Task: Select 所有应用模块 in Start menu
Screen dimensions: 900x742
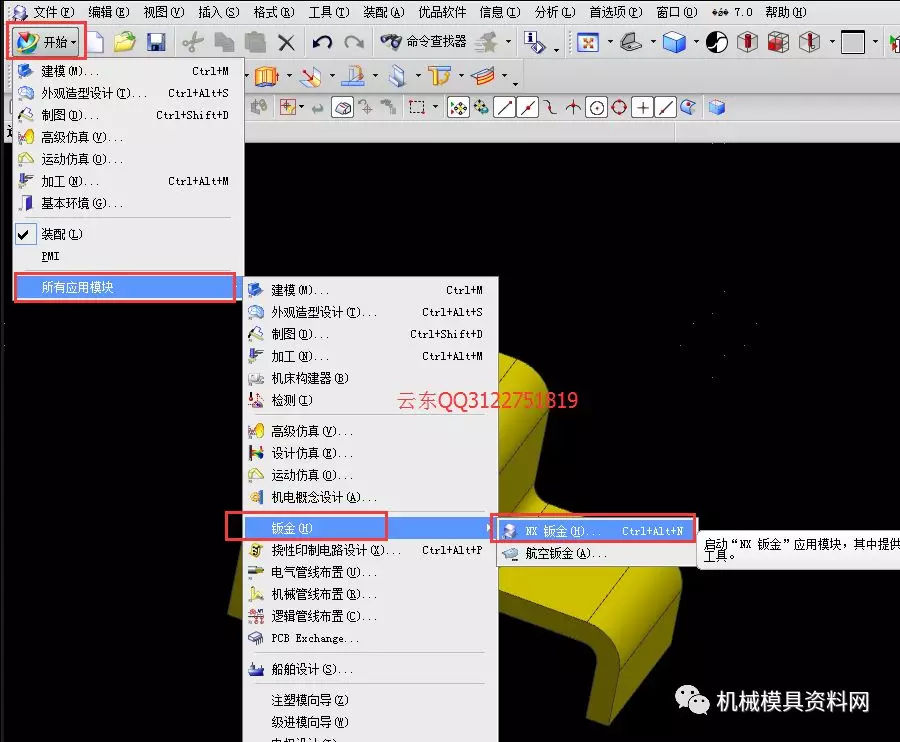Action: tap(124, 287)
